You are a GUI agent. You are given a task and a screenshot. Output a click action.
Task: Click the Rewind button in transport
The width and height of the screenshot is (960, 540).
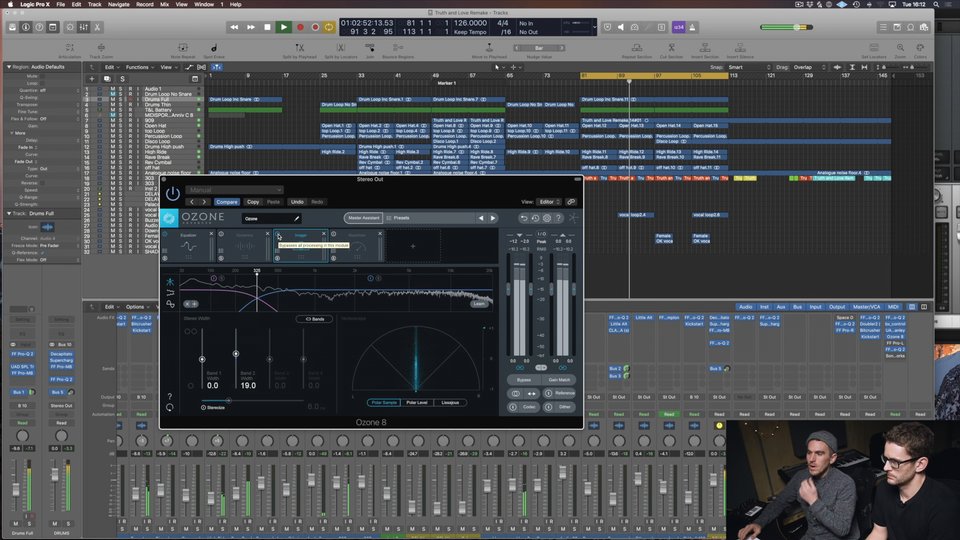[x=234, y=27]
